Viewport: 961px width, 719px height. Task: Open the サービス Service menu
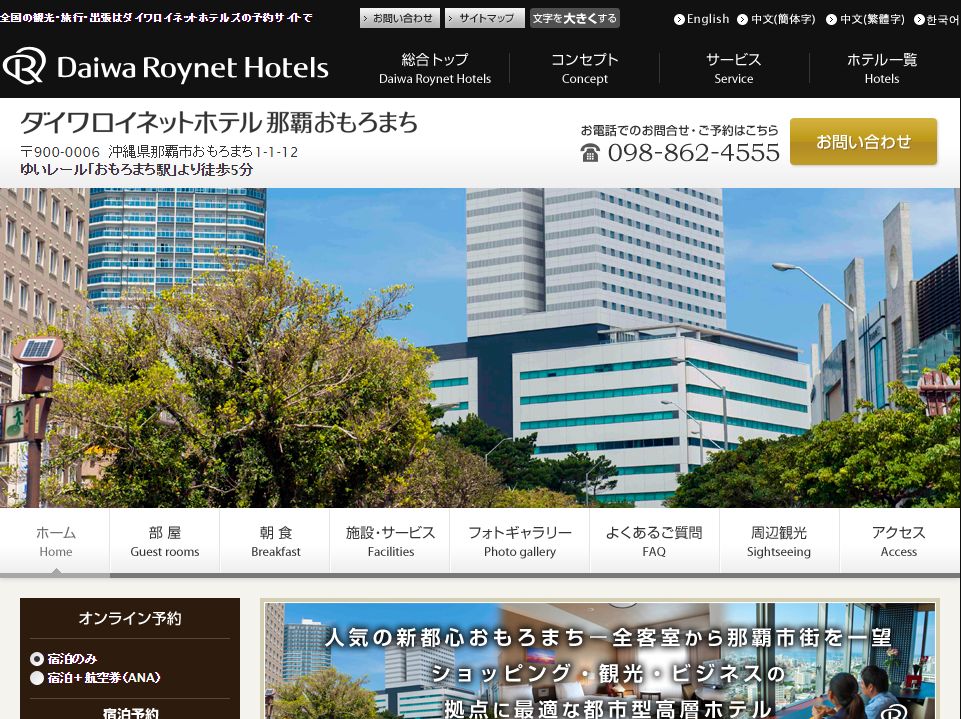(734, 68)
